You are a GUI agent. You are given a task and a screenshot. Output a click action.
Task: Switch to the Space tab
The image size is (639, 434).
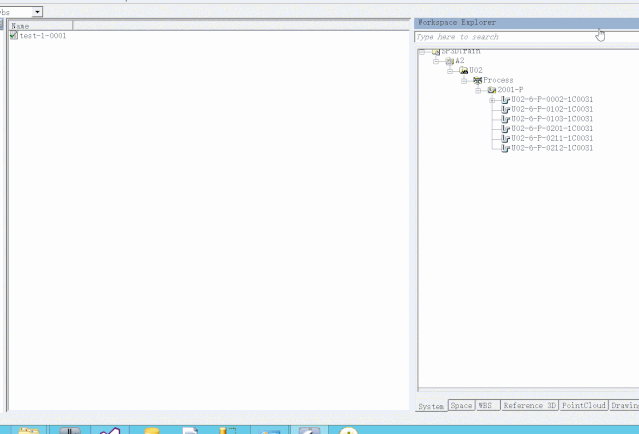pyautogui.click(x=461, y=405)
